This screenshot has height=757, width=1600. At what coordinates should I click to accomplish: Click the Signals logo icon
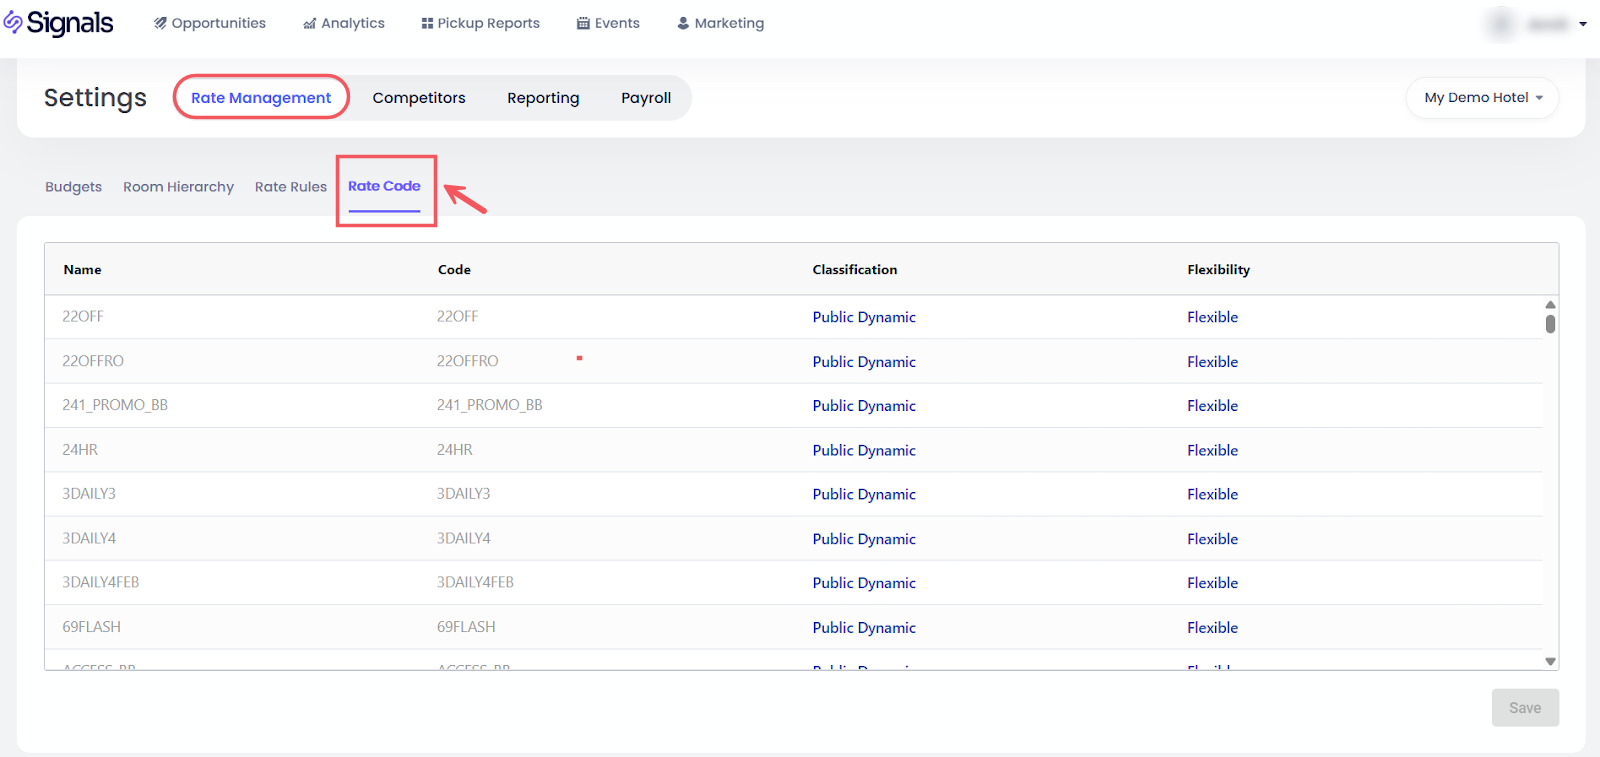pyautogui.click(x=13, y=23)
